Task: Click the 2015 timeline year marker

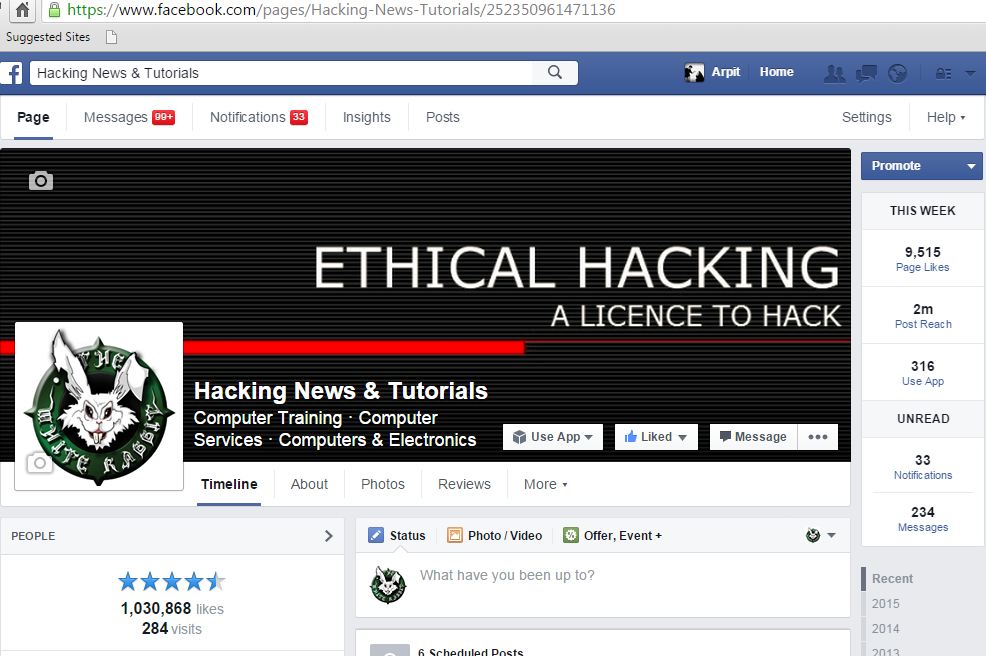Action: click(x=885, y=604)
